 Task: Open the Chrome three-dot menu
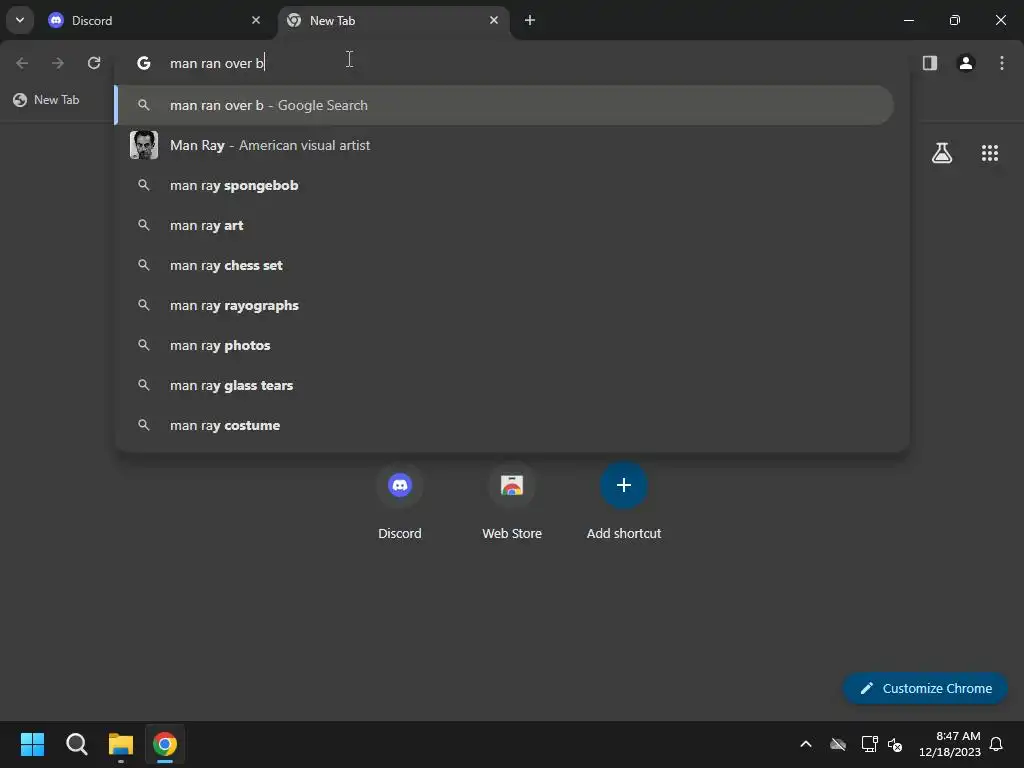tap(1002, 63)
